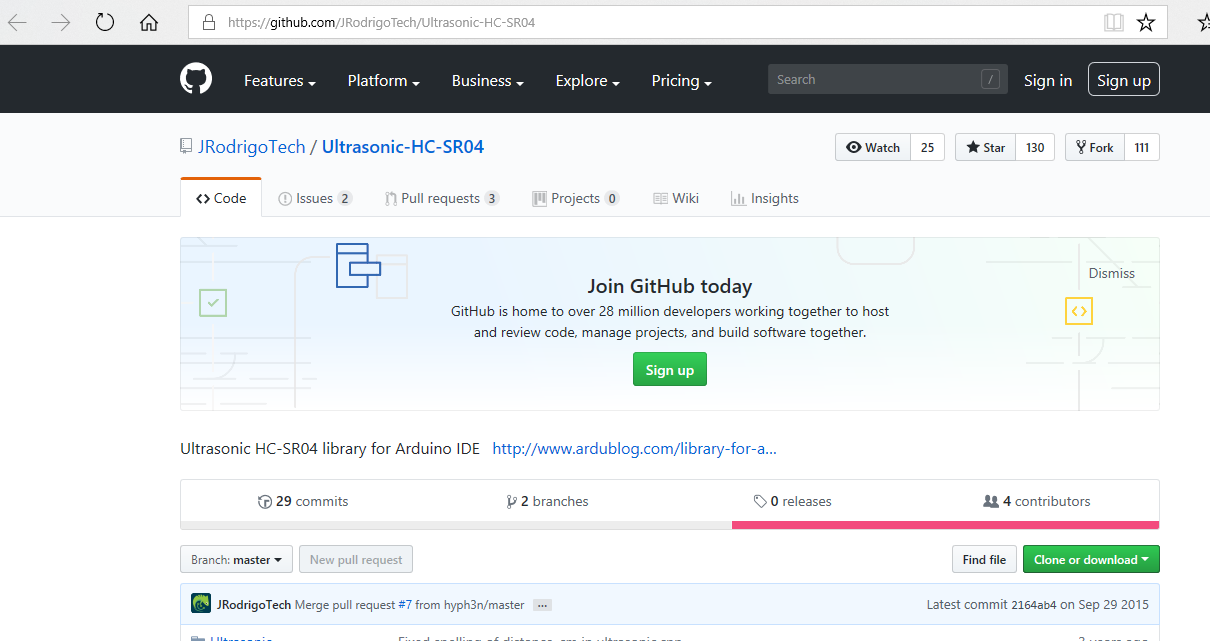View the 0 releases
The height and width of the screenshot is (641, 1210).
pyautogui.click(x=793, y=501)
